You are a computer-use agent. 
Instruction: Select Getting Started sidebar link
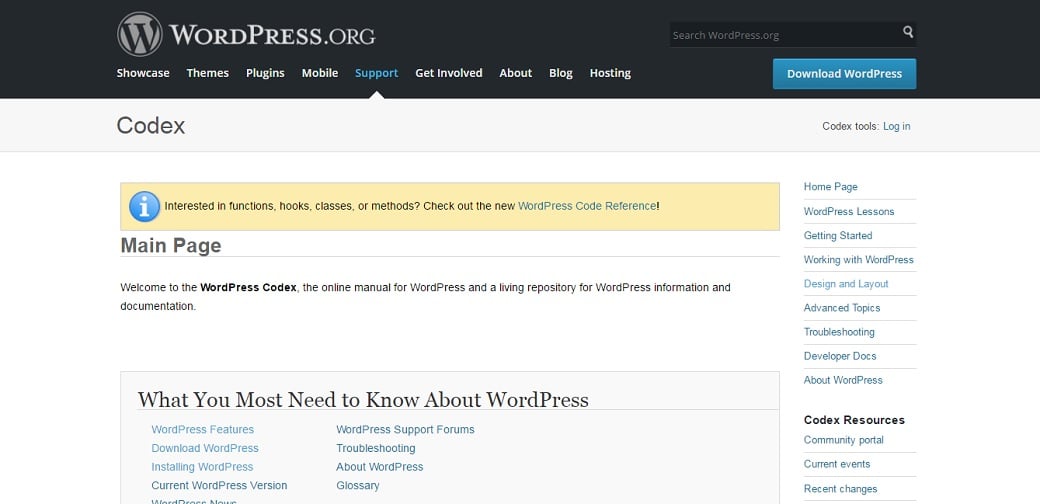[x=838, y=236]
